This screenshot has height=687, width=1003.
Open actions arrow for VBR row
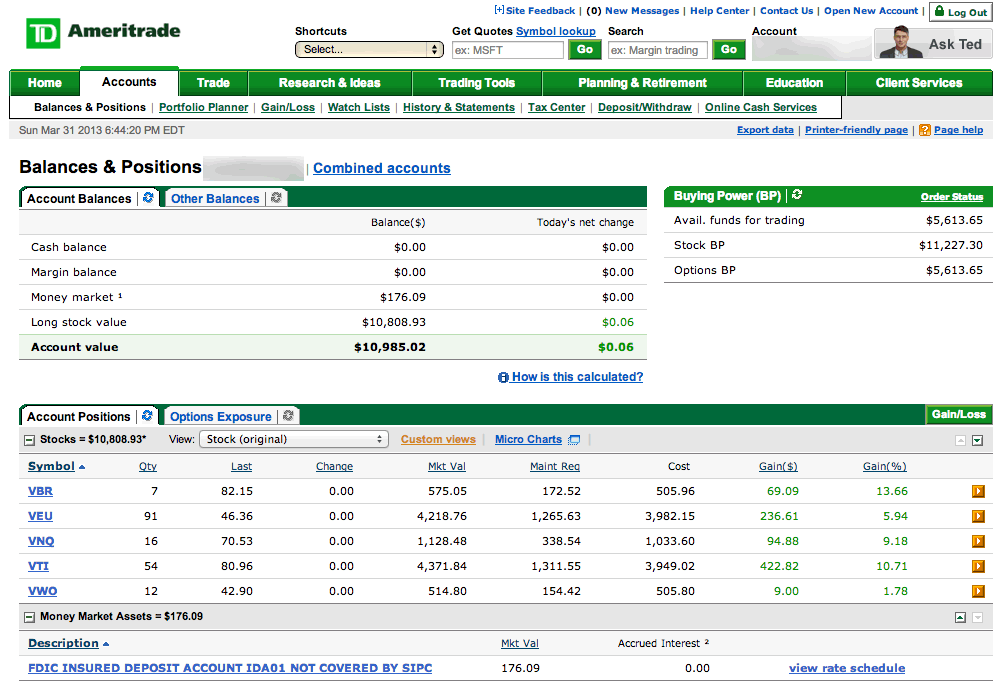(x=978, y=491)
